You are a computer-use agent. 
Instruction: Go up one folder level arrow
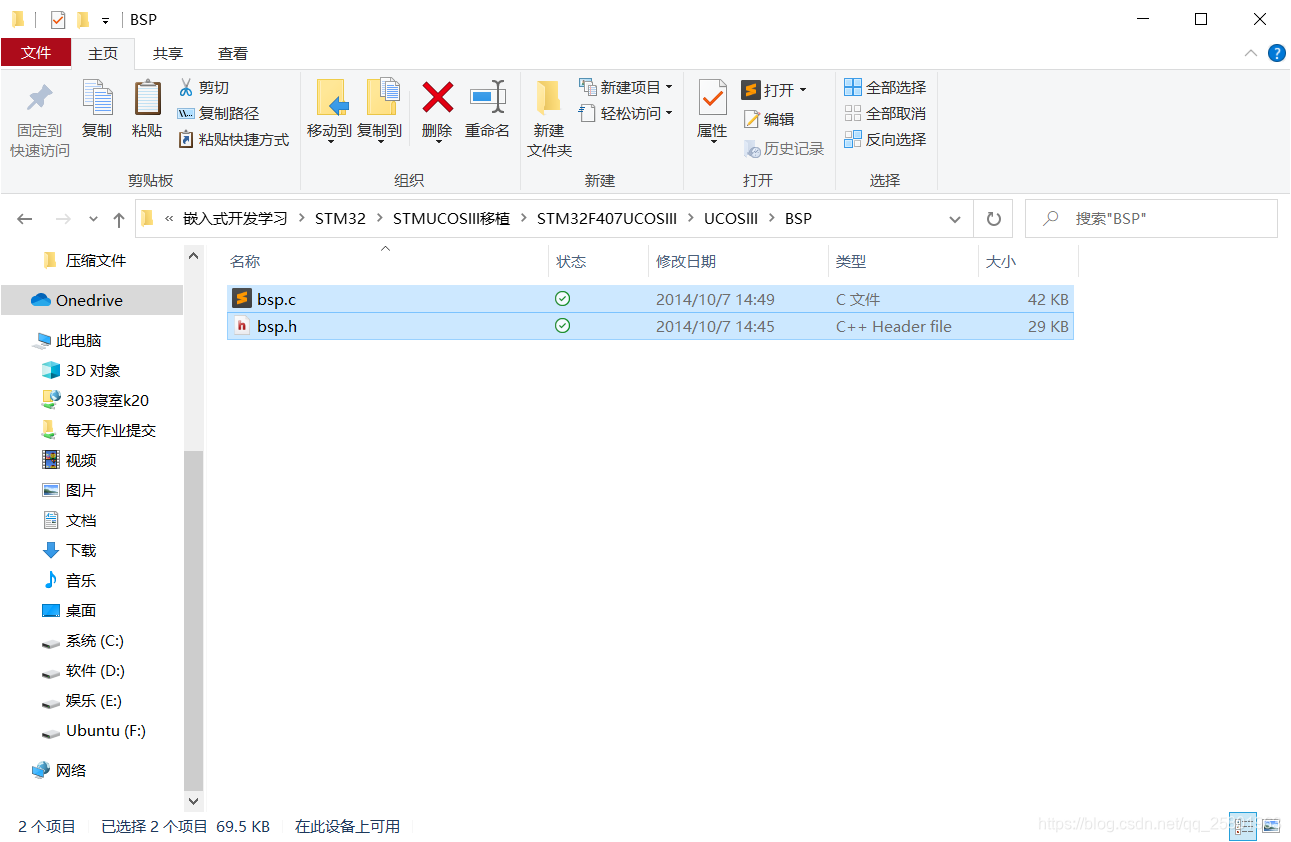119,219
